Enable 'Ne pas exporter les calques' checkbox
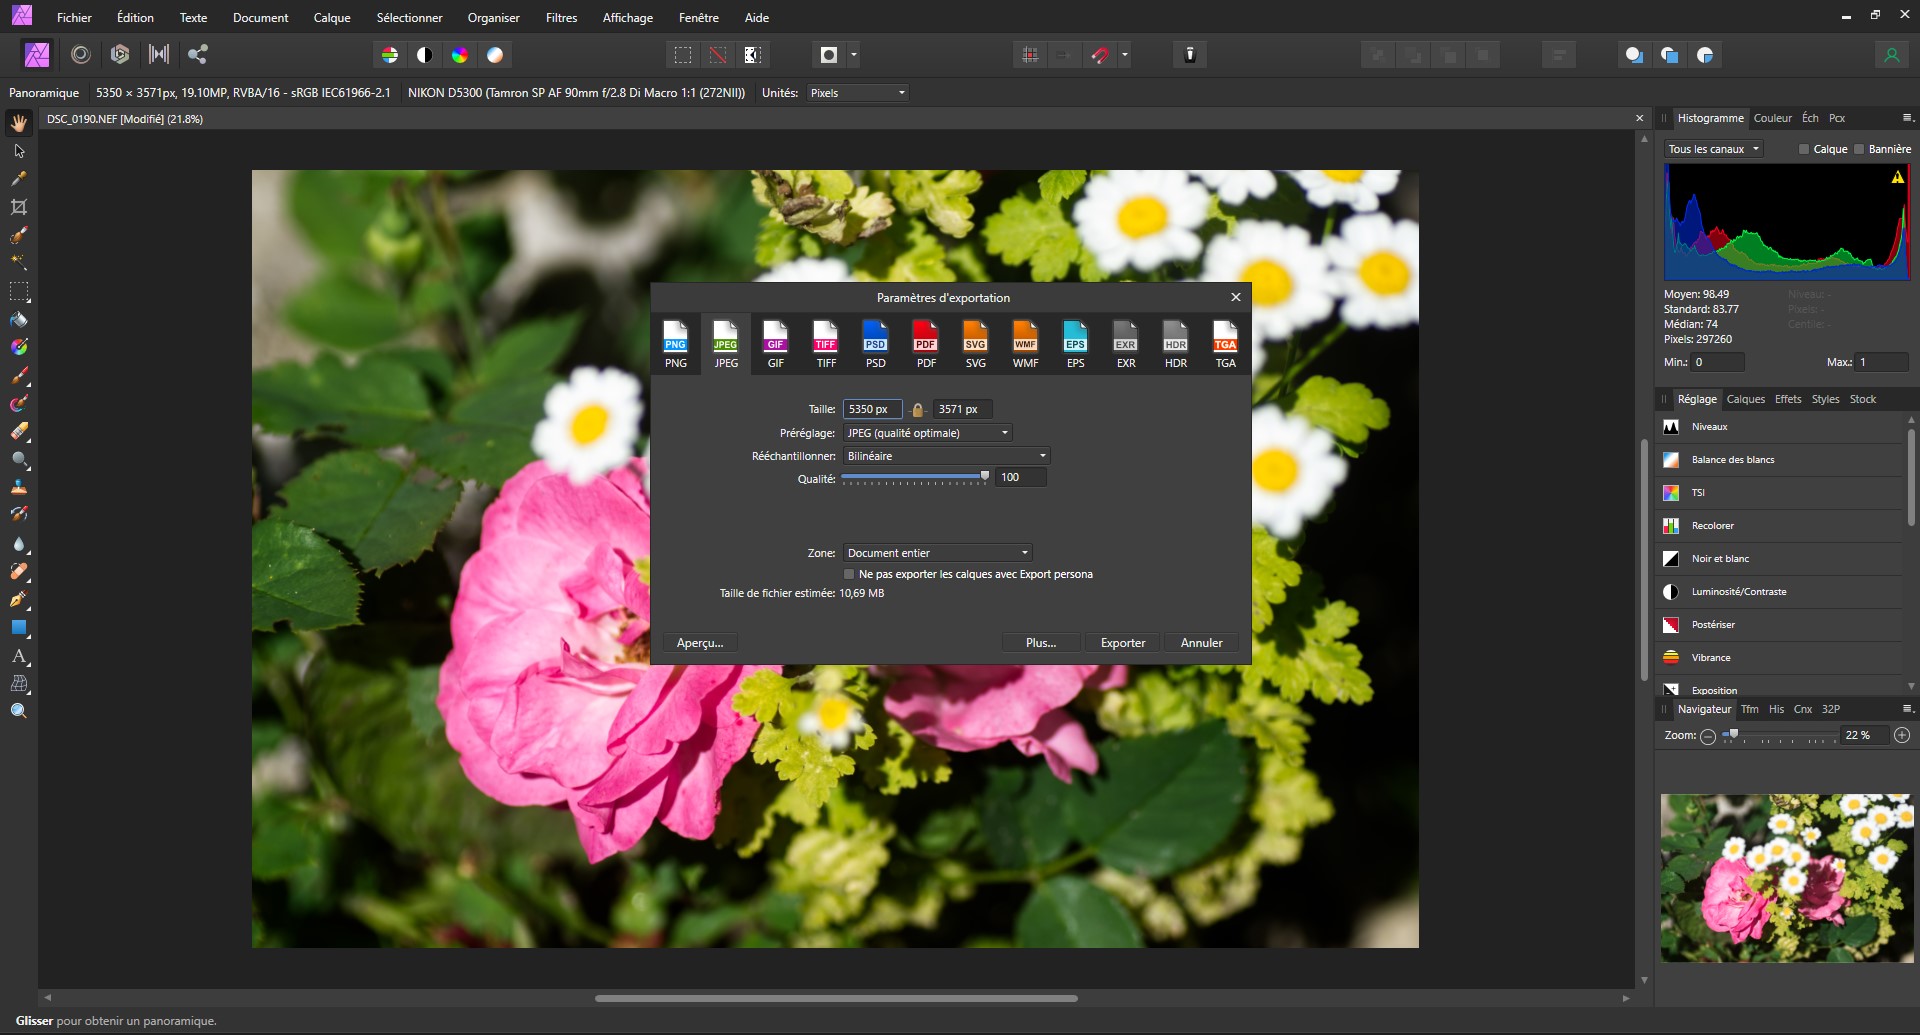This screenshot has height=1035, width=1920. (x=849, y=575)
